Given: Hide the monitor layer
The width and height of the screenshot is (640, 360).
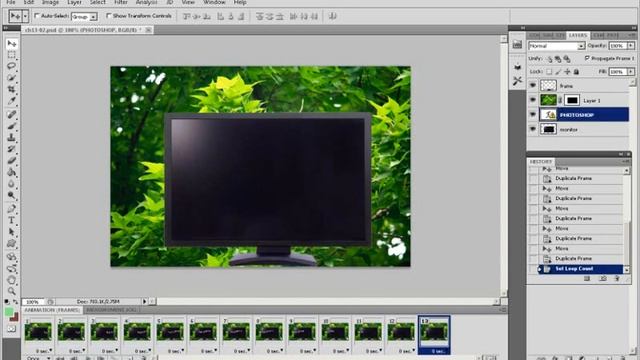Looking at the screenshot, I should click(x=533, y=129).
